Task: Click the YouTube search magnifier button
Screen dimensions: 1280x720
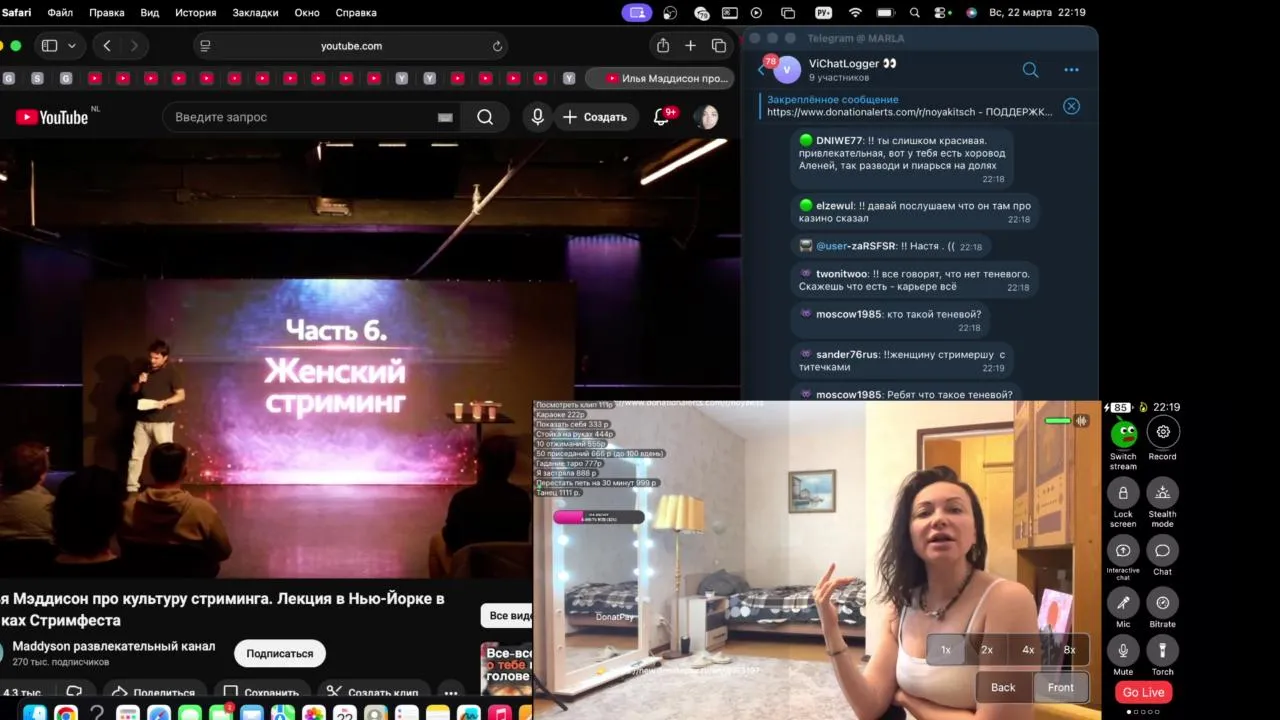Action: pos(485,117)
